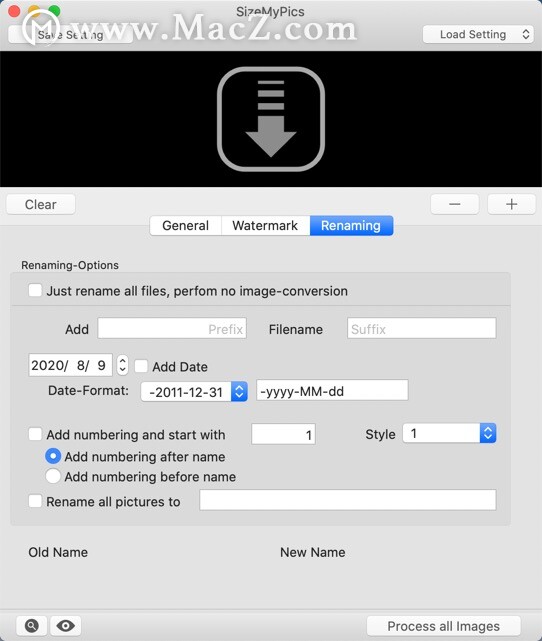Image resolution: width=542 pixels, height=641 pixels.
Task: Open the numbering Style dropdown
Action: coord(449,433)
